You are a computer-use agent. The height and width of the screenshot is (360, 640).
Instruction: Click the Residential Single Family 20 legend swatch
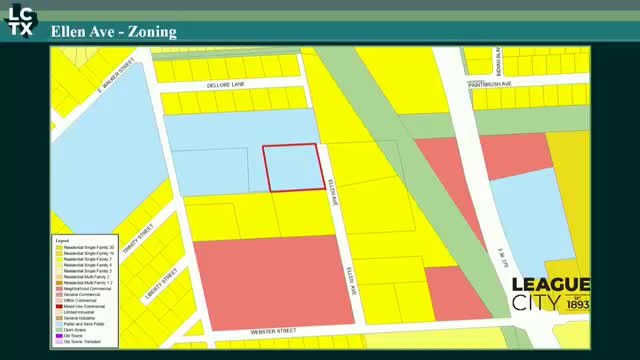[x=59, y=247]
